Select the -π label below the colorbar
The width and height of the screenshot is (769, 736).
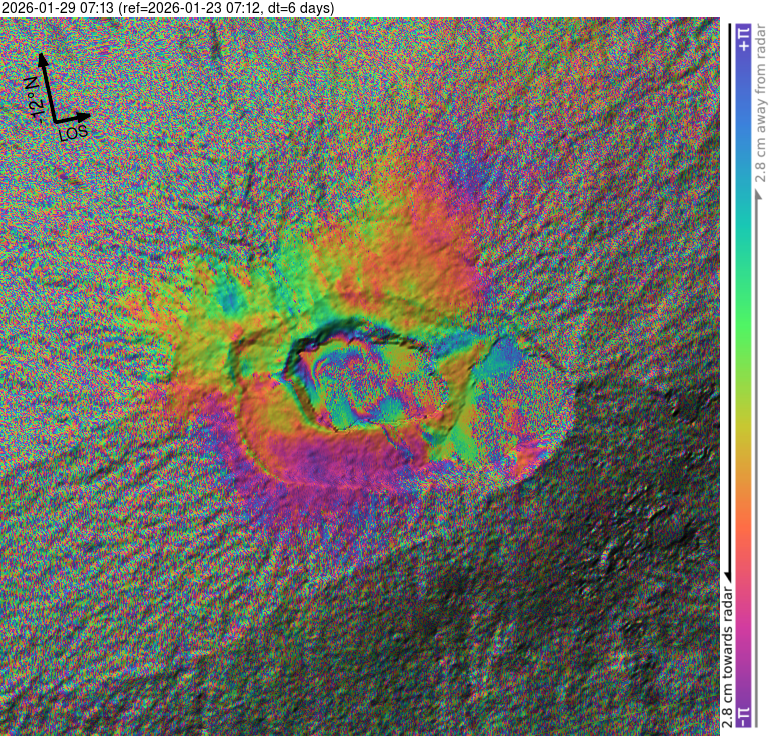pyautogui.click(x=742, y=716)
